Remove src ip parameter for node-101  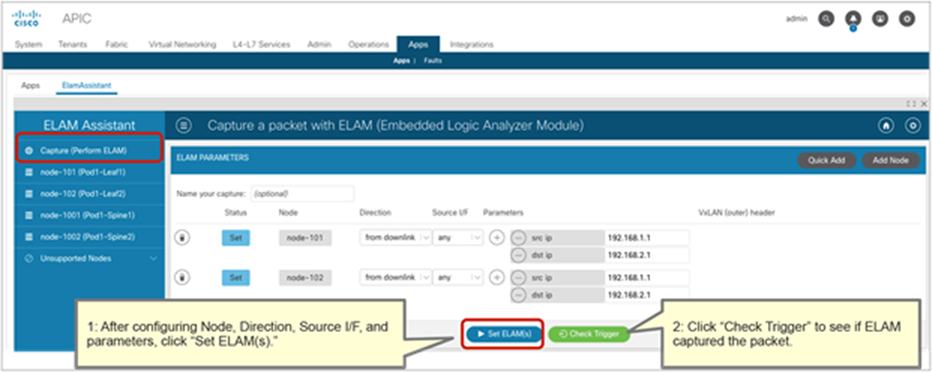(518, 238)
